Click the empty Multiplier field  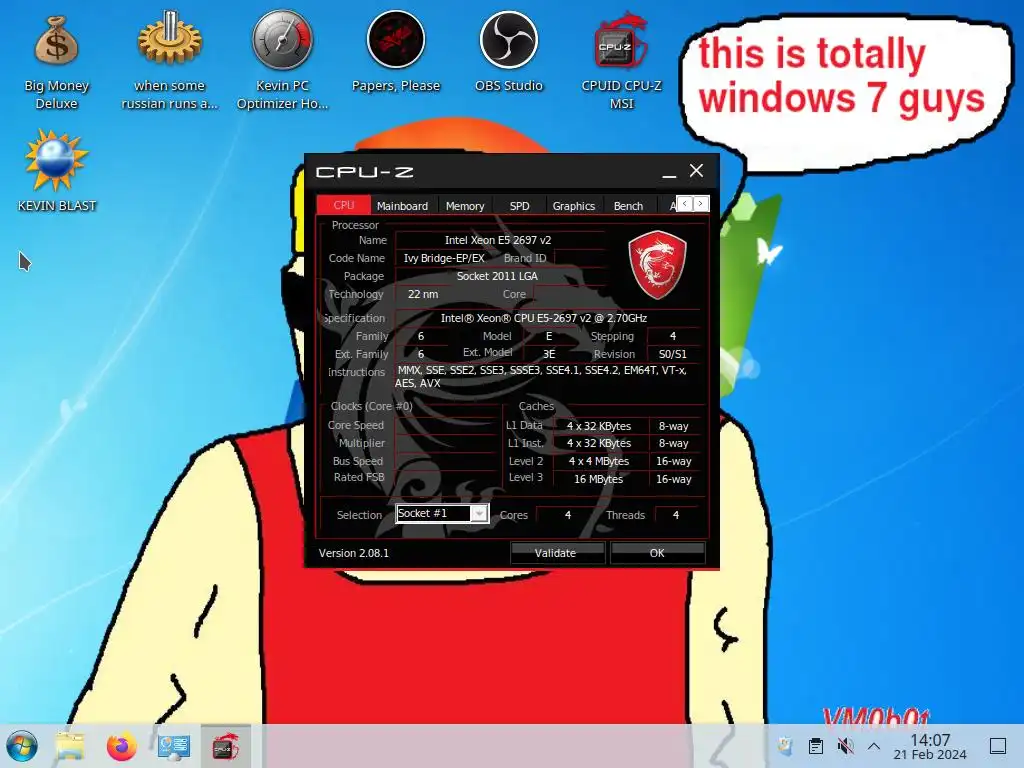(x=446, y=443)
